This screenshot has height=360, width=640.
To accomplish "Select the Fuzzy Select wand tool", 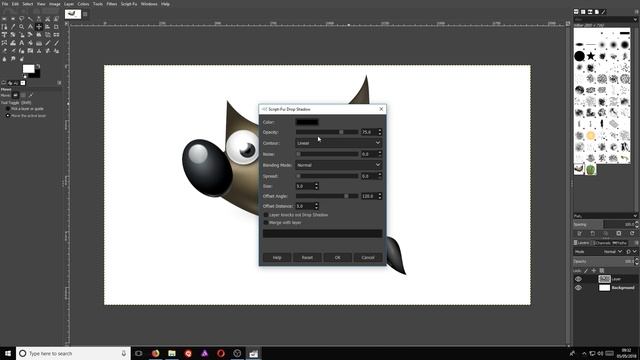I will [x=30, y=19].
